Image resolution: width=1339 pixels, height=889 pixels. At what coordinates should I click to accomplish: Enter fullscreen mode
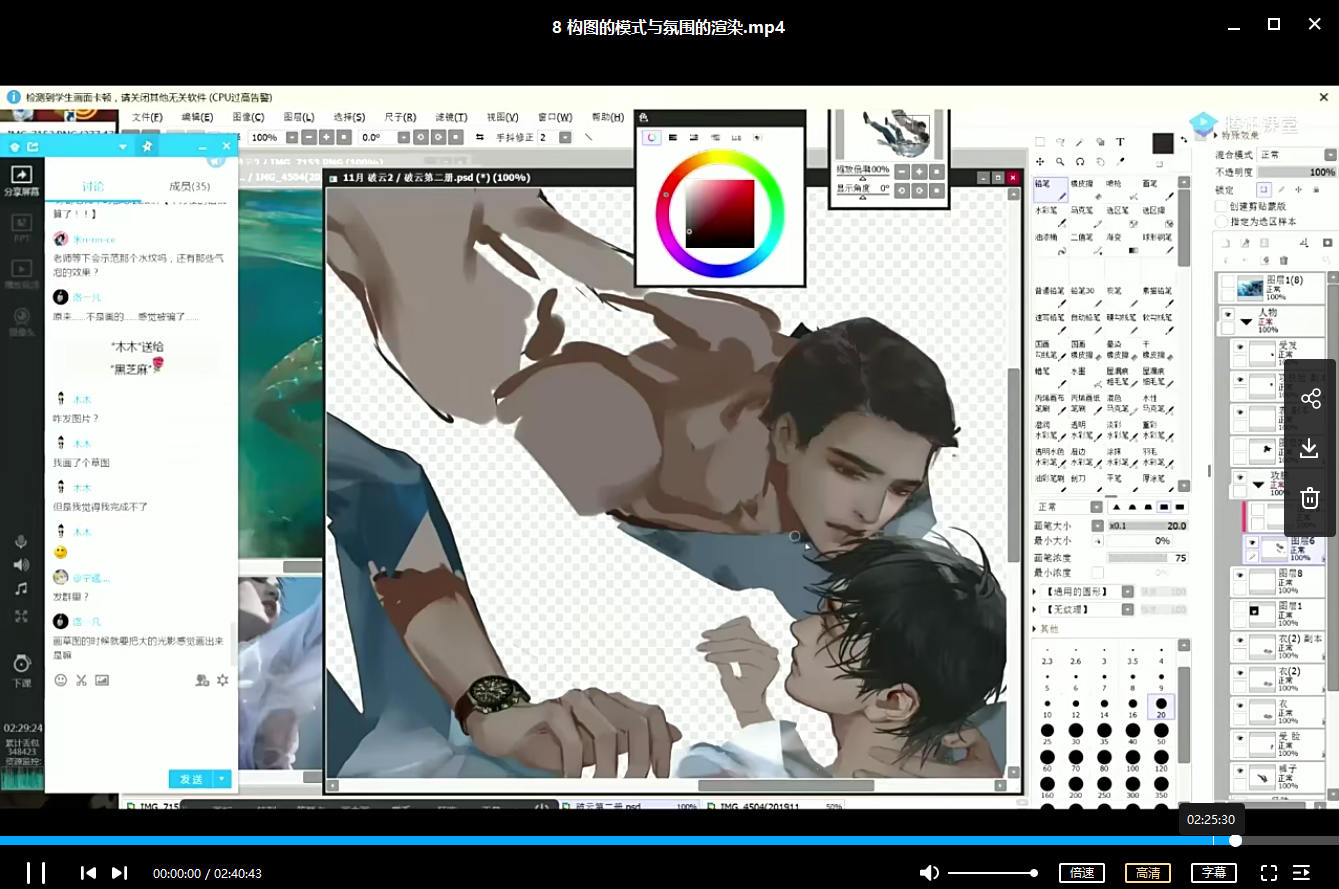click(x=1269, y=873)
